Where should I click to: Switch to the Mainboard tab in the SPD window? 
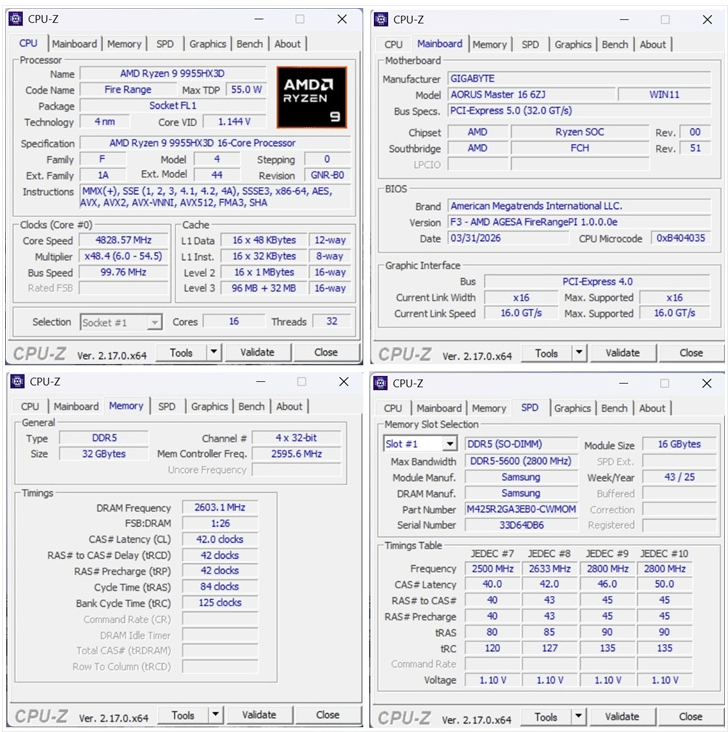[439, 408]
